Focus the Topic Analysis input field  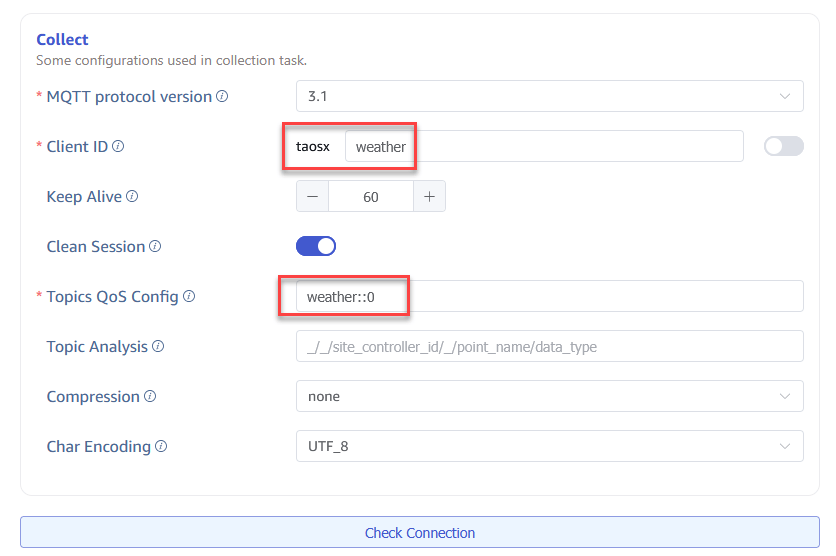click(x=549, y=346)
